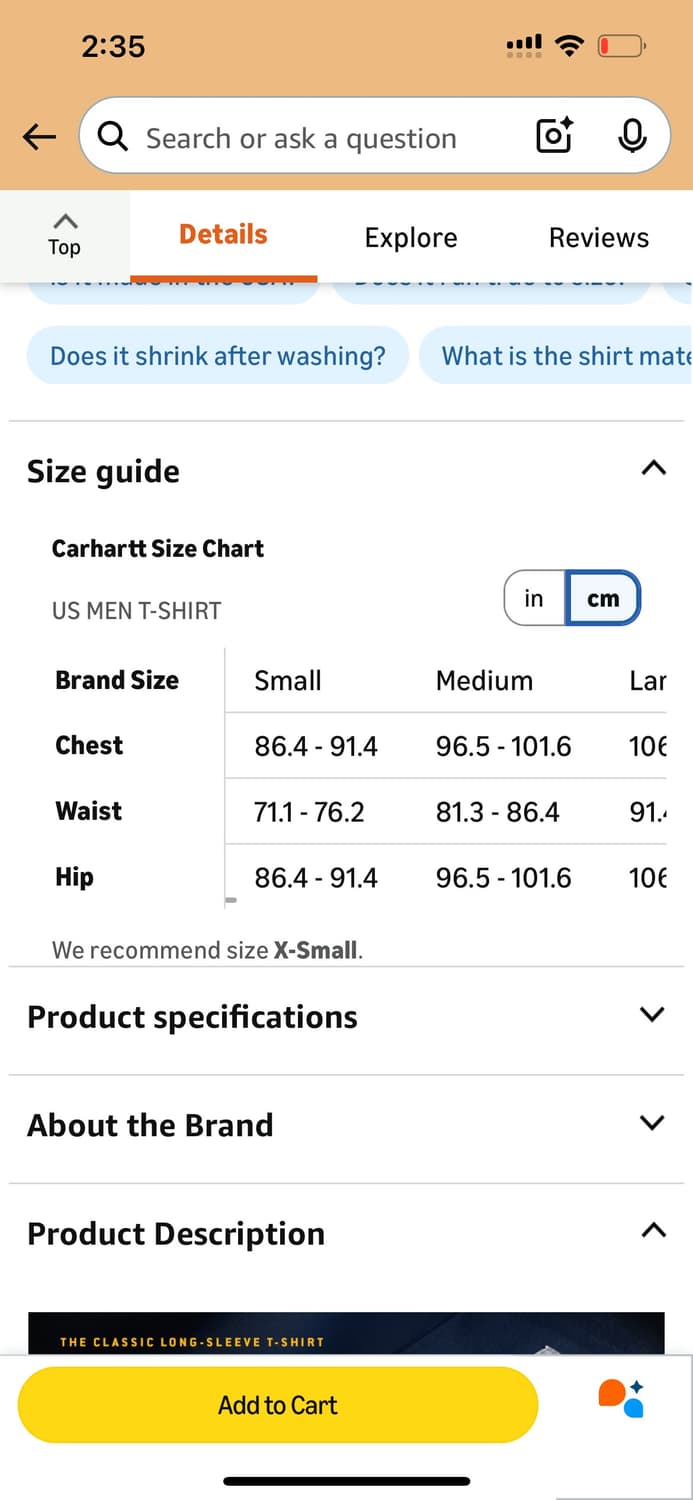Open the Reviews tab
Image resolution: width=693 pixels, height=1500 pixels.
click(x=598, y=237)
